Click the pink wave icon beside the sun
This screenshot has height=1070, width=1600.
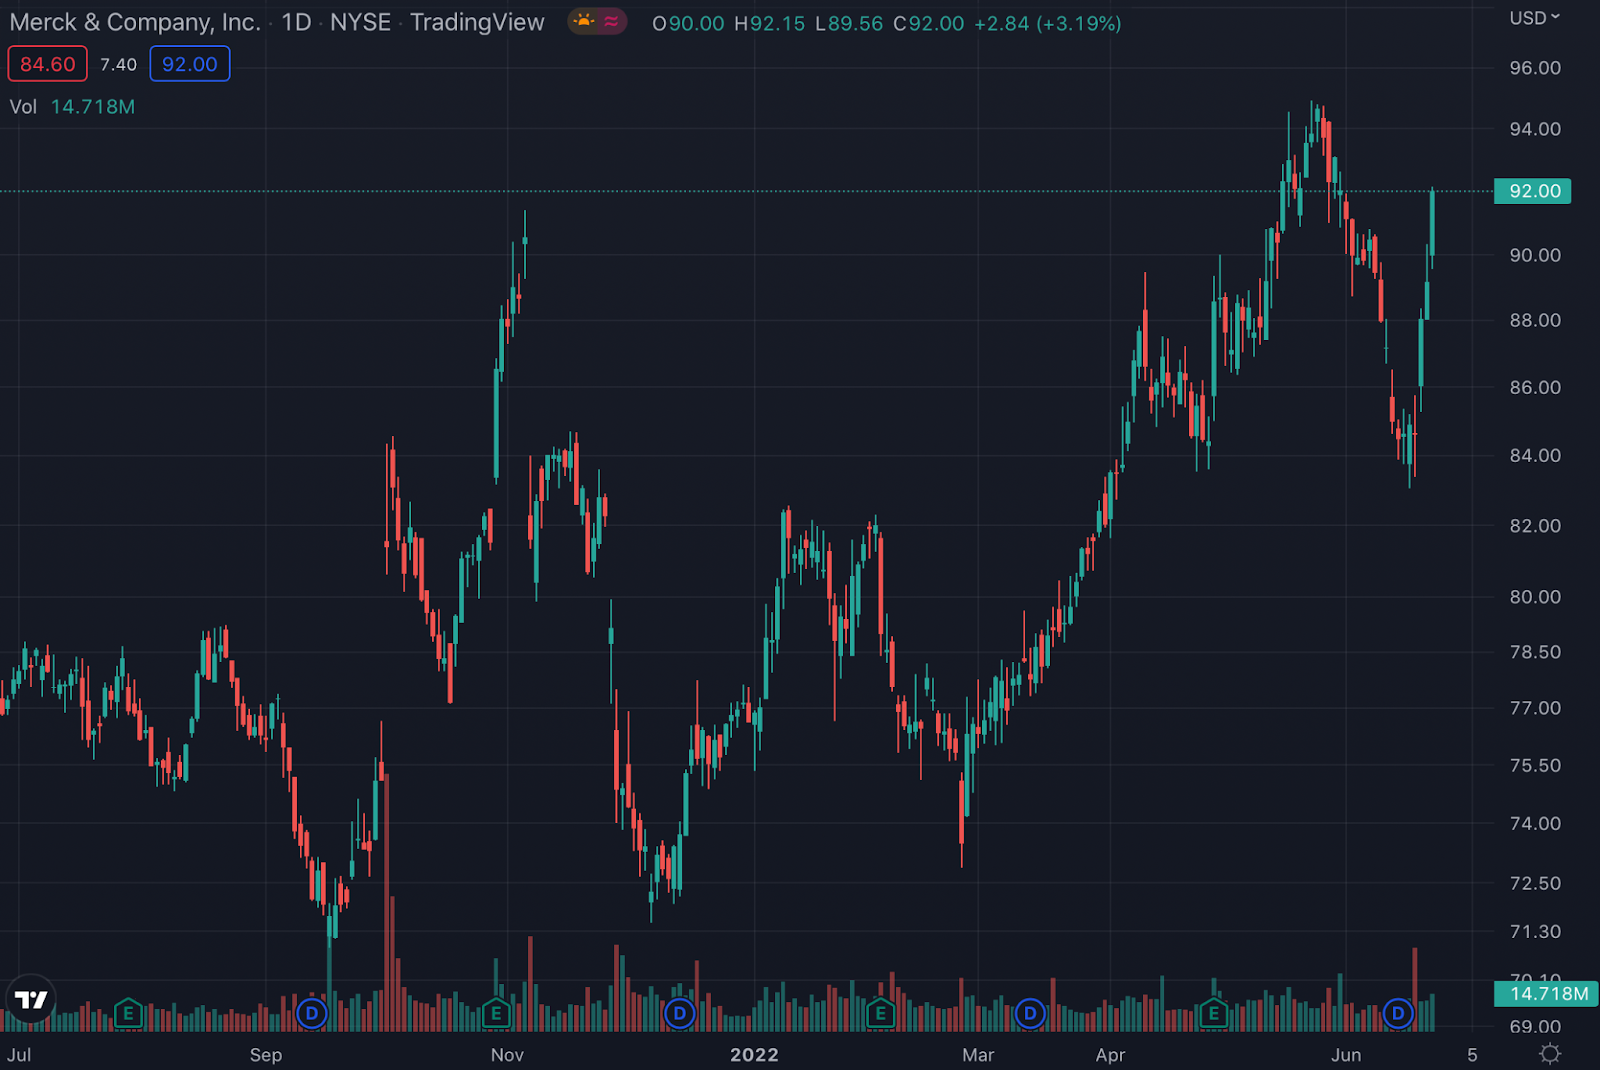pos(610,21)
